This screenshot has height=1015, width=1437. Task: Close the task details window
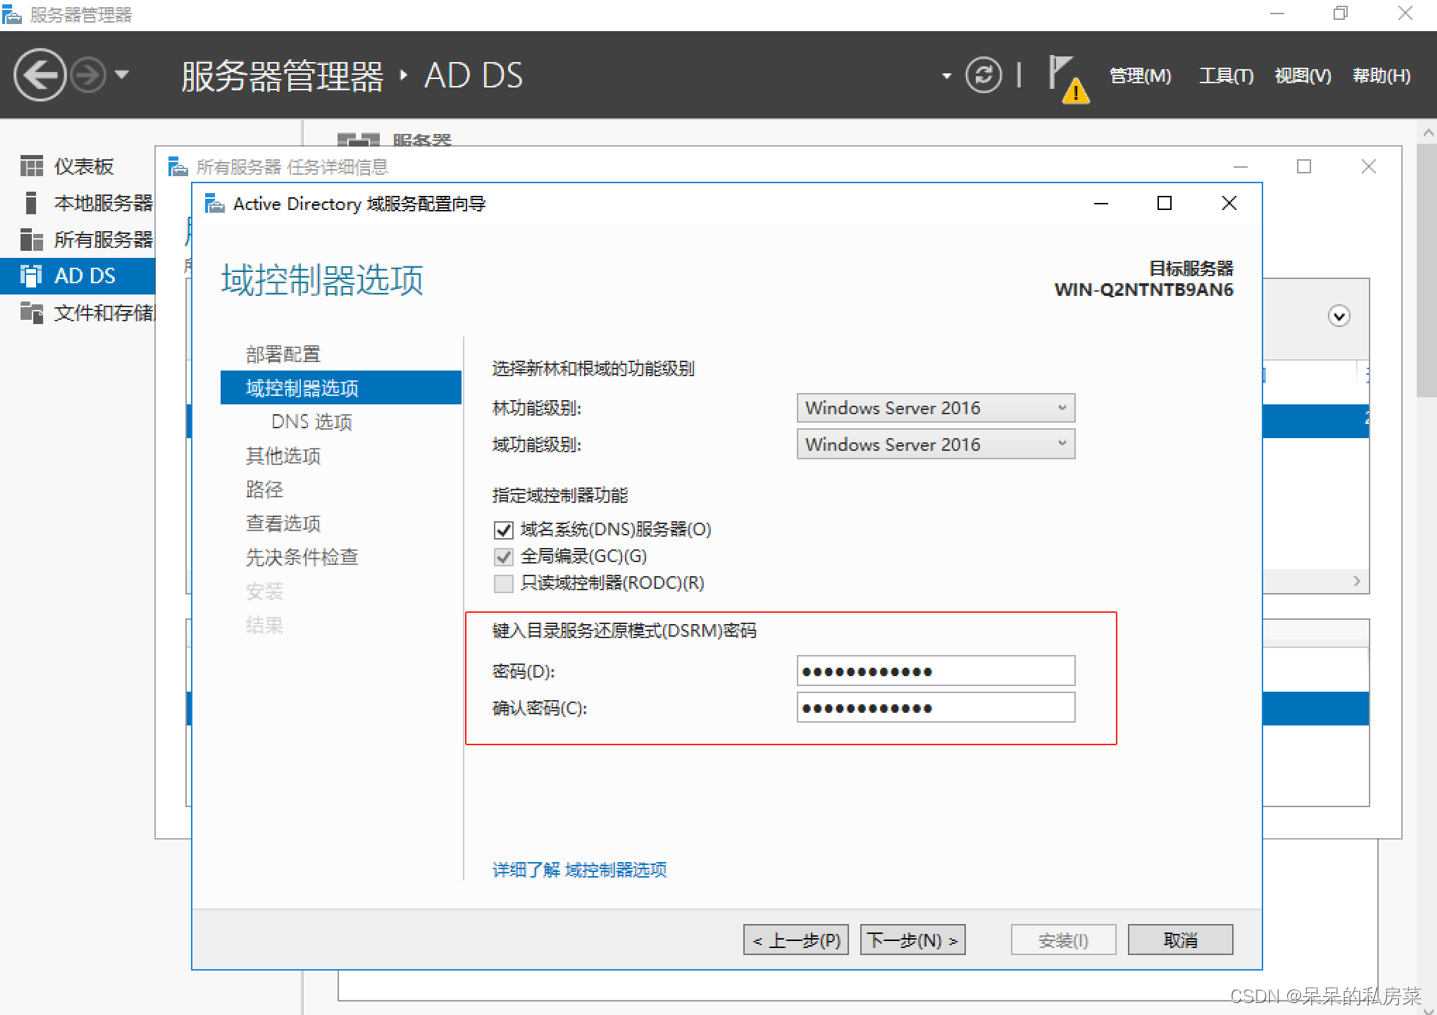click(x=1368, y=166)
